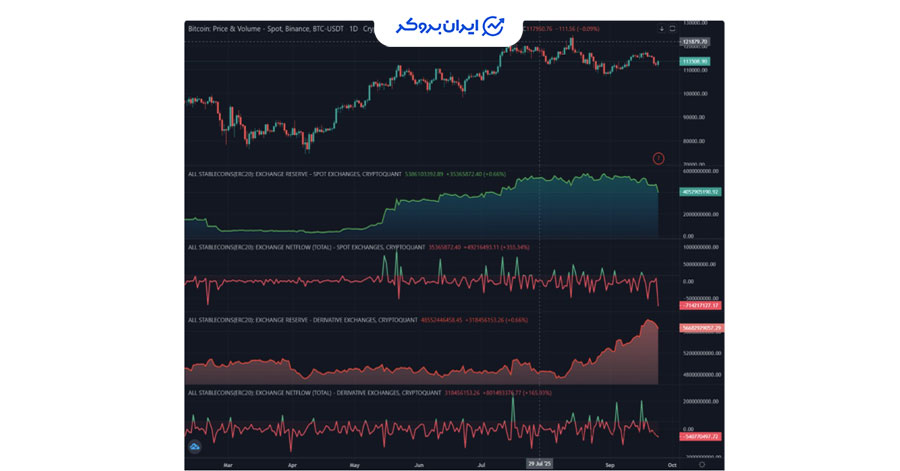Viewport: 900px width, 471px height.
Task: Click the green current price tag on price axis
Action: click(x=695, y=61)
